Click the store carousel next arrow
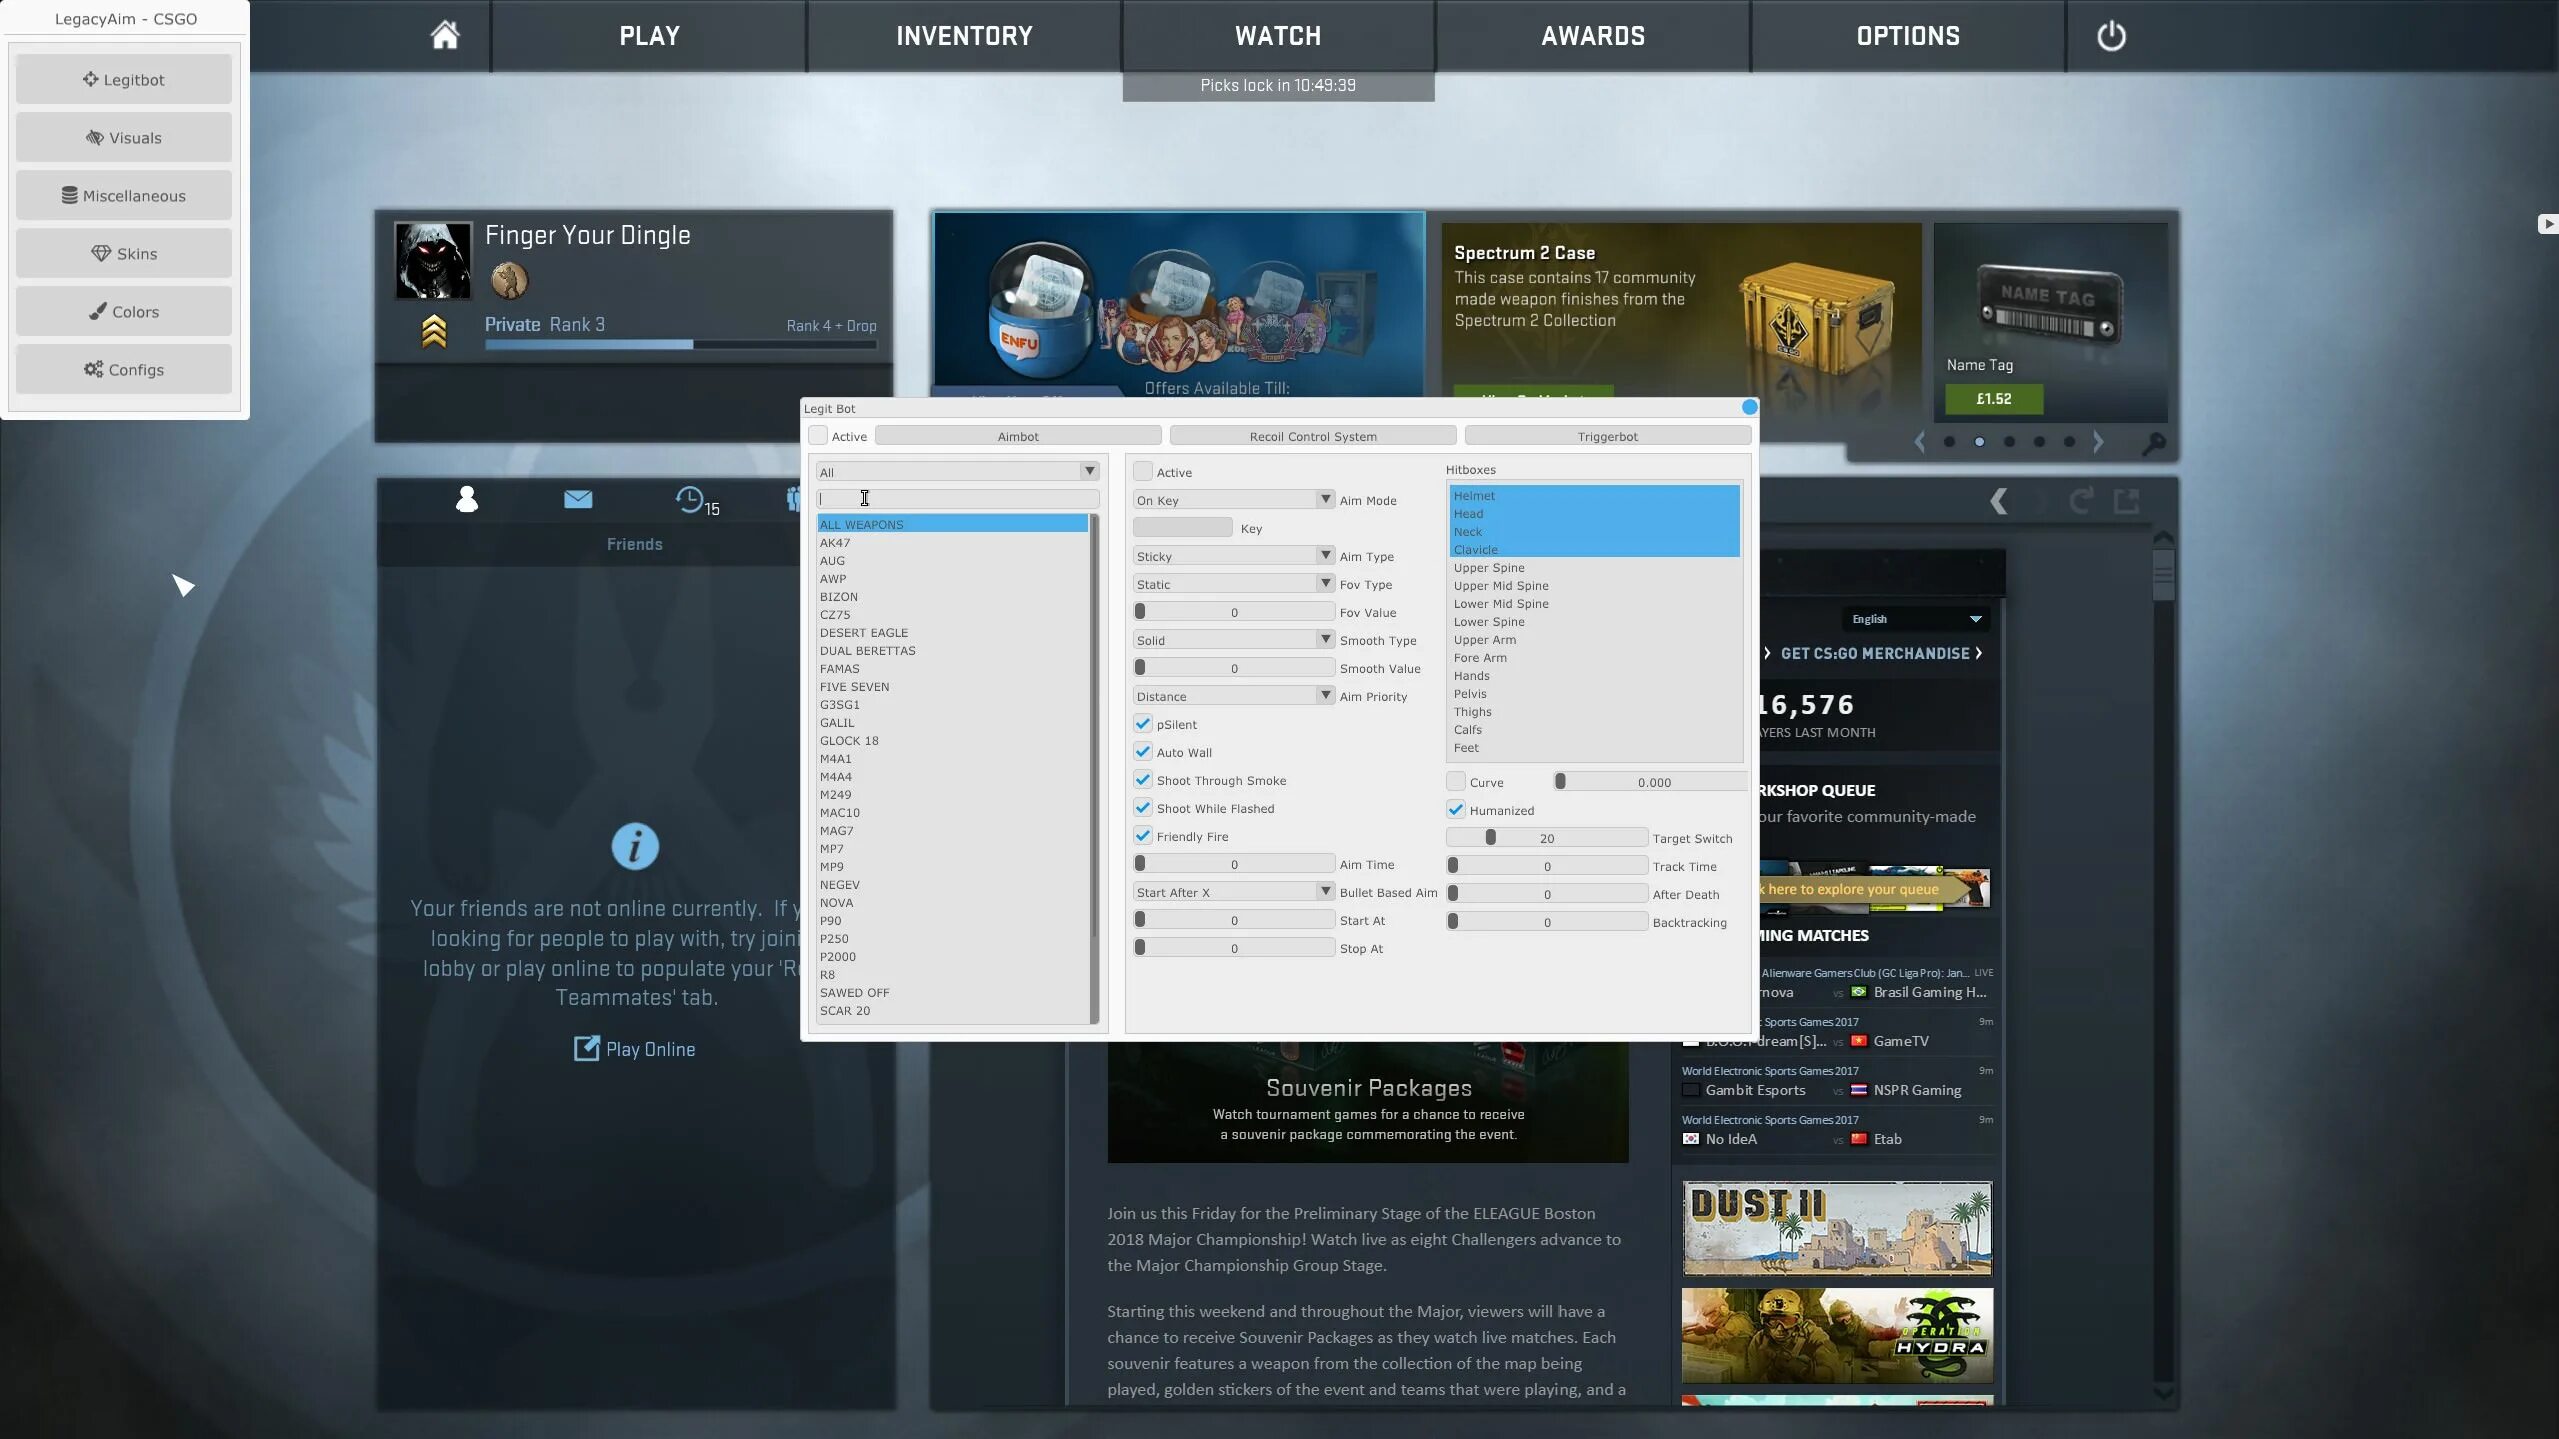 pyautogui.click(x=2098, y=442)
